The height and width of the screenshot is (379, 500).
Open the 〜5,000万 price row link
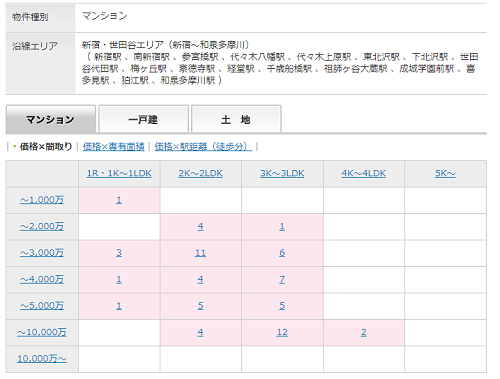pos(42,306)
